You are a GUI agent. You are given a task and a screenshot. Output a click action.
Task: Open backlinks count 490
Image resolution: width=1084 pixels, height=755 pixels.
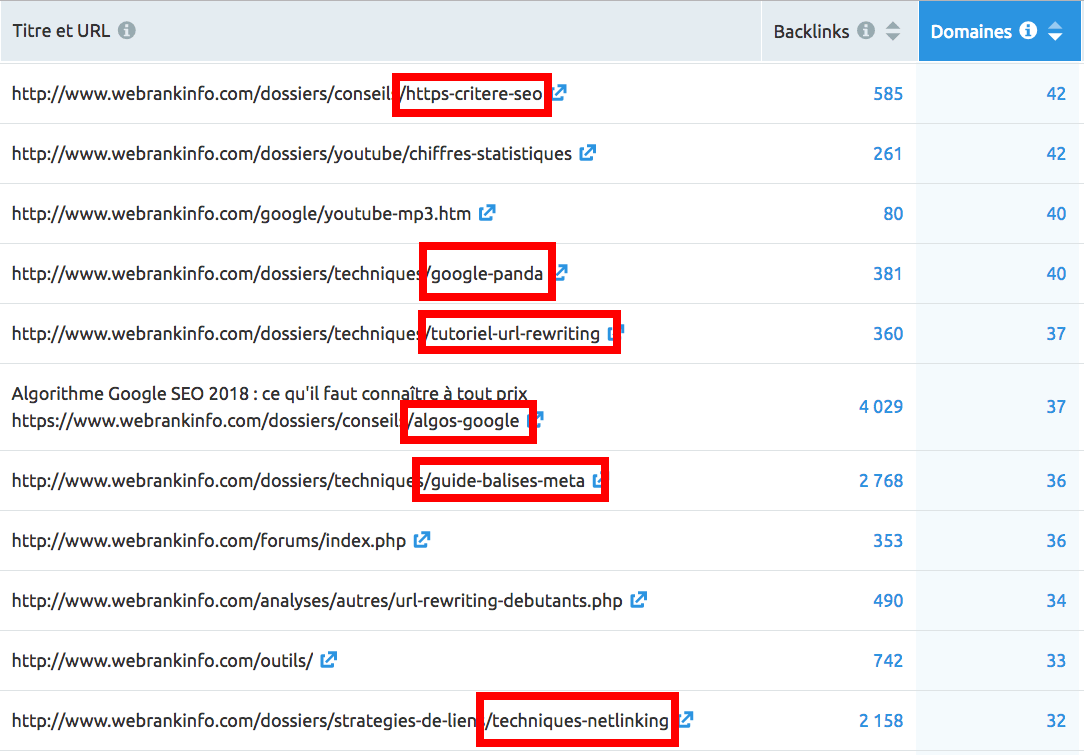point(888,601)
